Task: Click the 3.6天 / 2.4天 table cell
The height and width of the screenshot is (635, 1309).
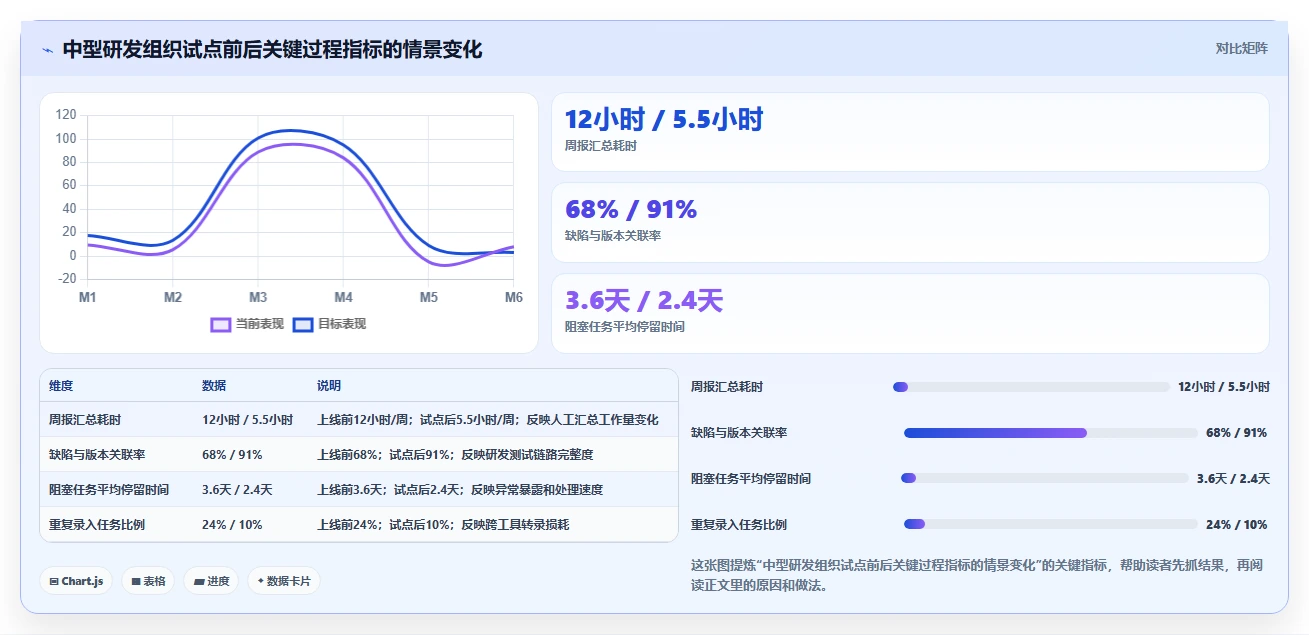Action: (237, 490)
